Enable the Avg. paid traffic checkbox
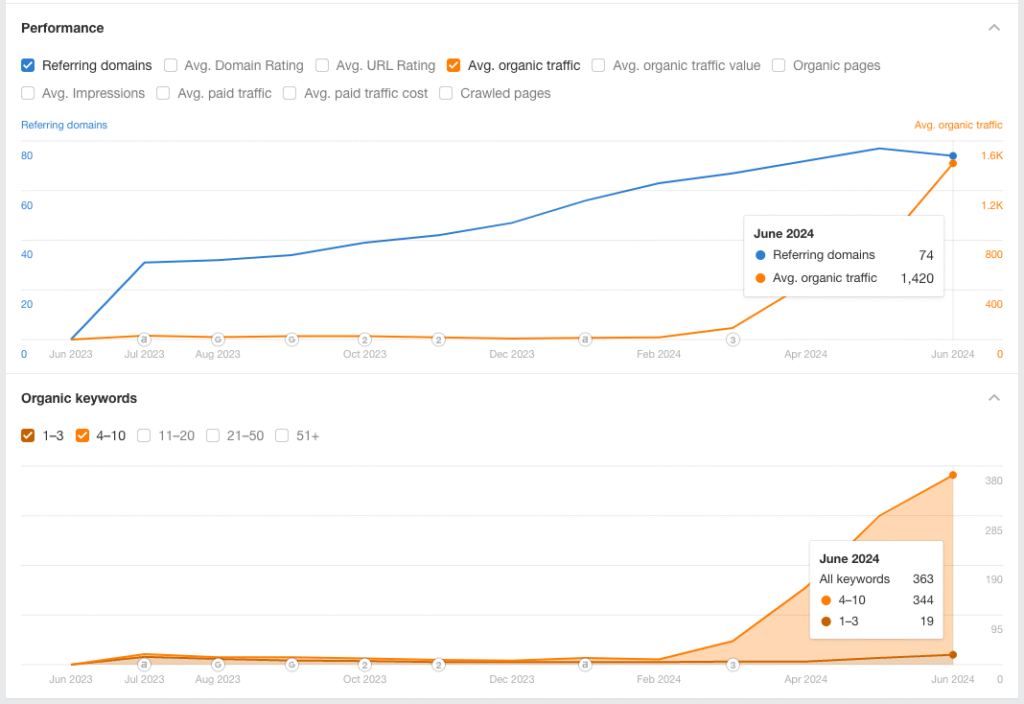 162,93
